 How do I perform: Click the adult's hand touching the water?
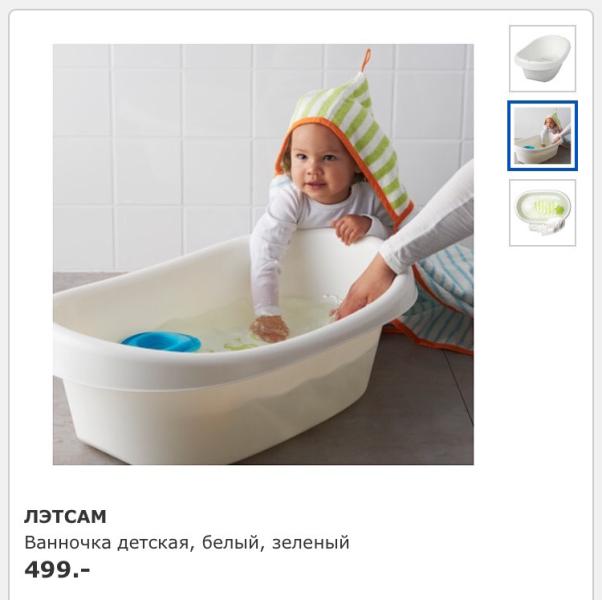[x=363, y=290]
